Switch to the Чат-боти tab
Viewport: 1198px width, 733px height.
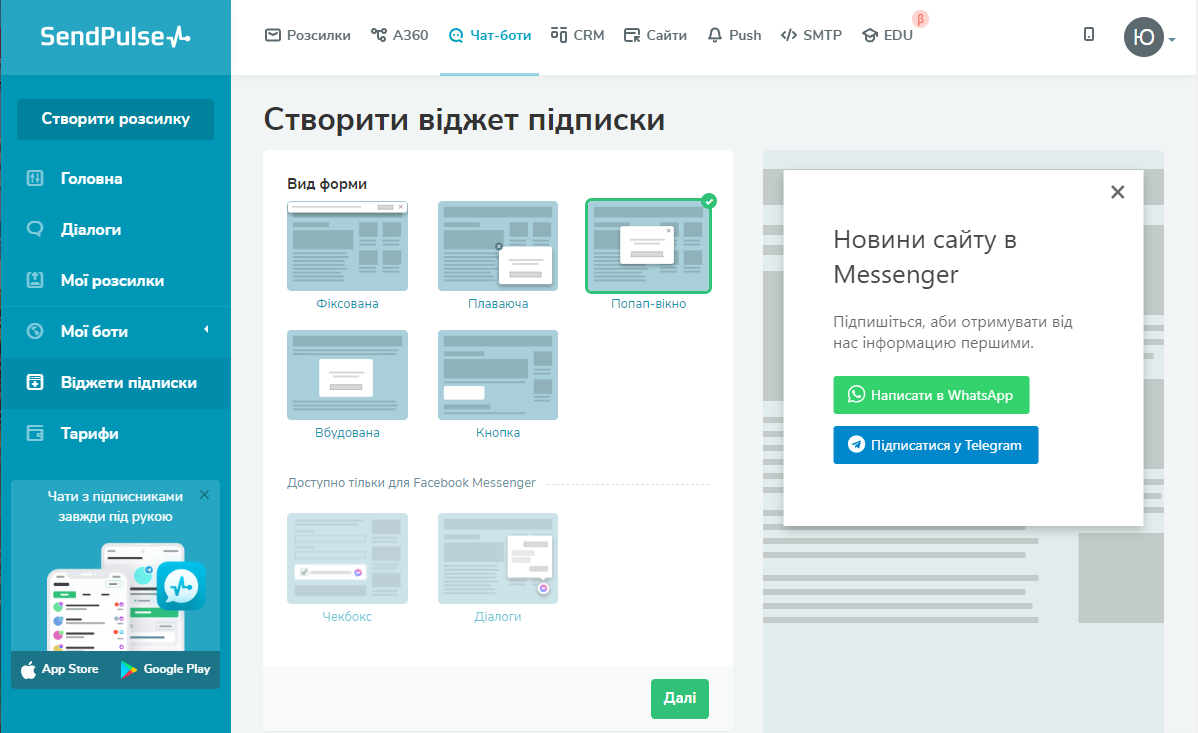pos(490,35)
